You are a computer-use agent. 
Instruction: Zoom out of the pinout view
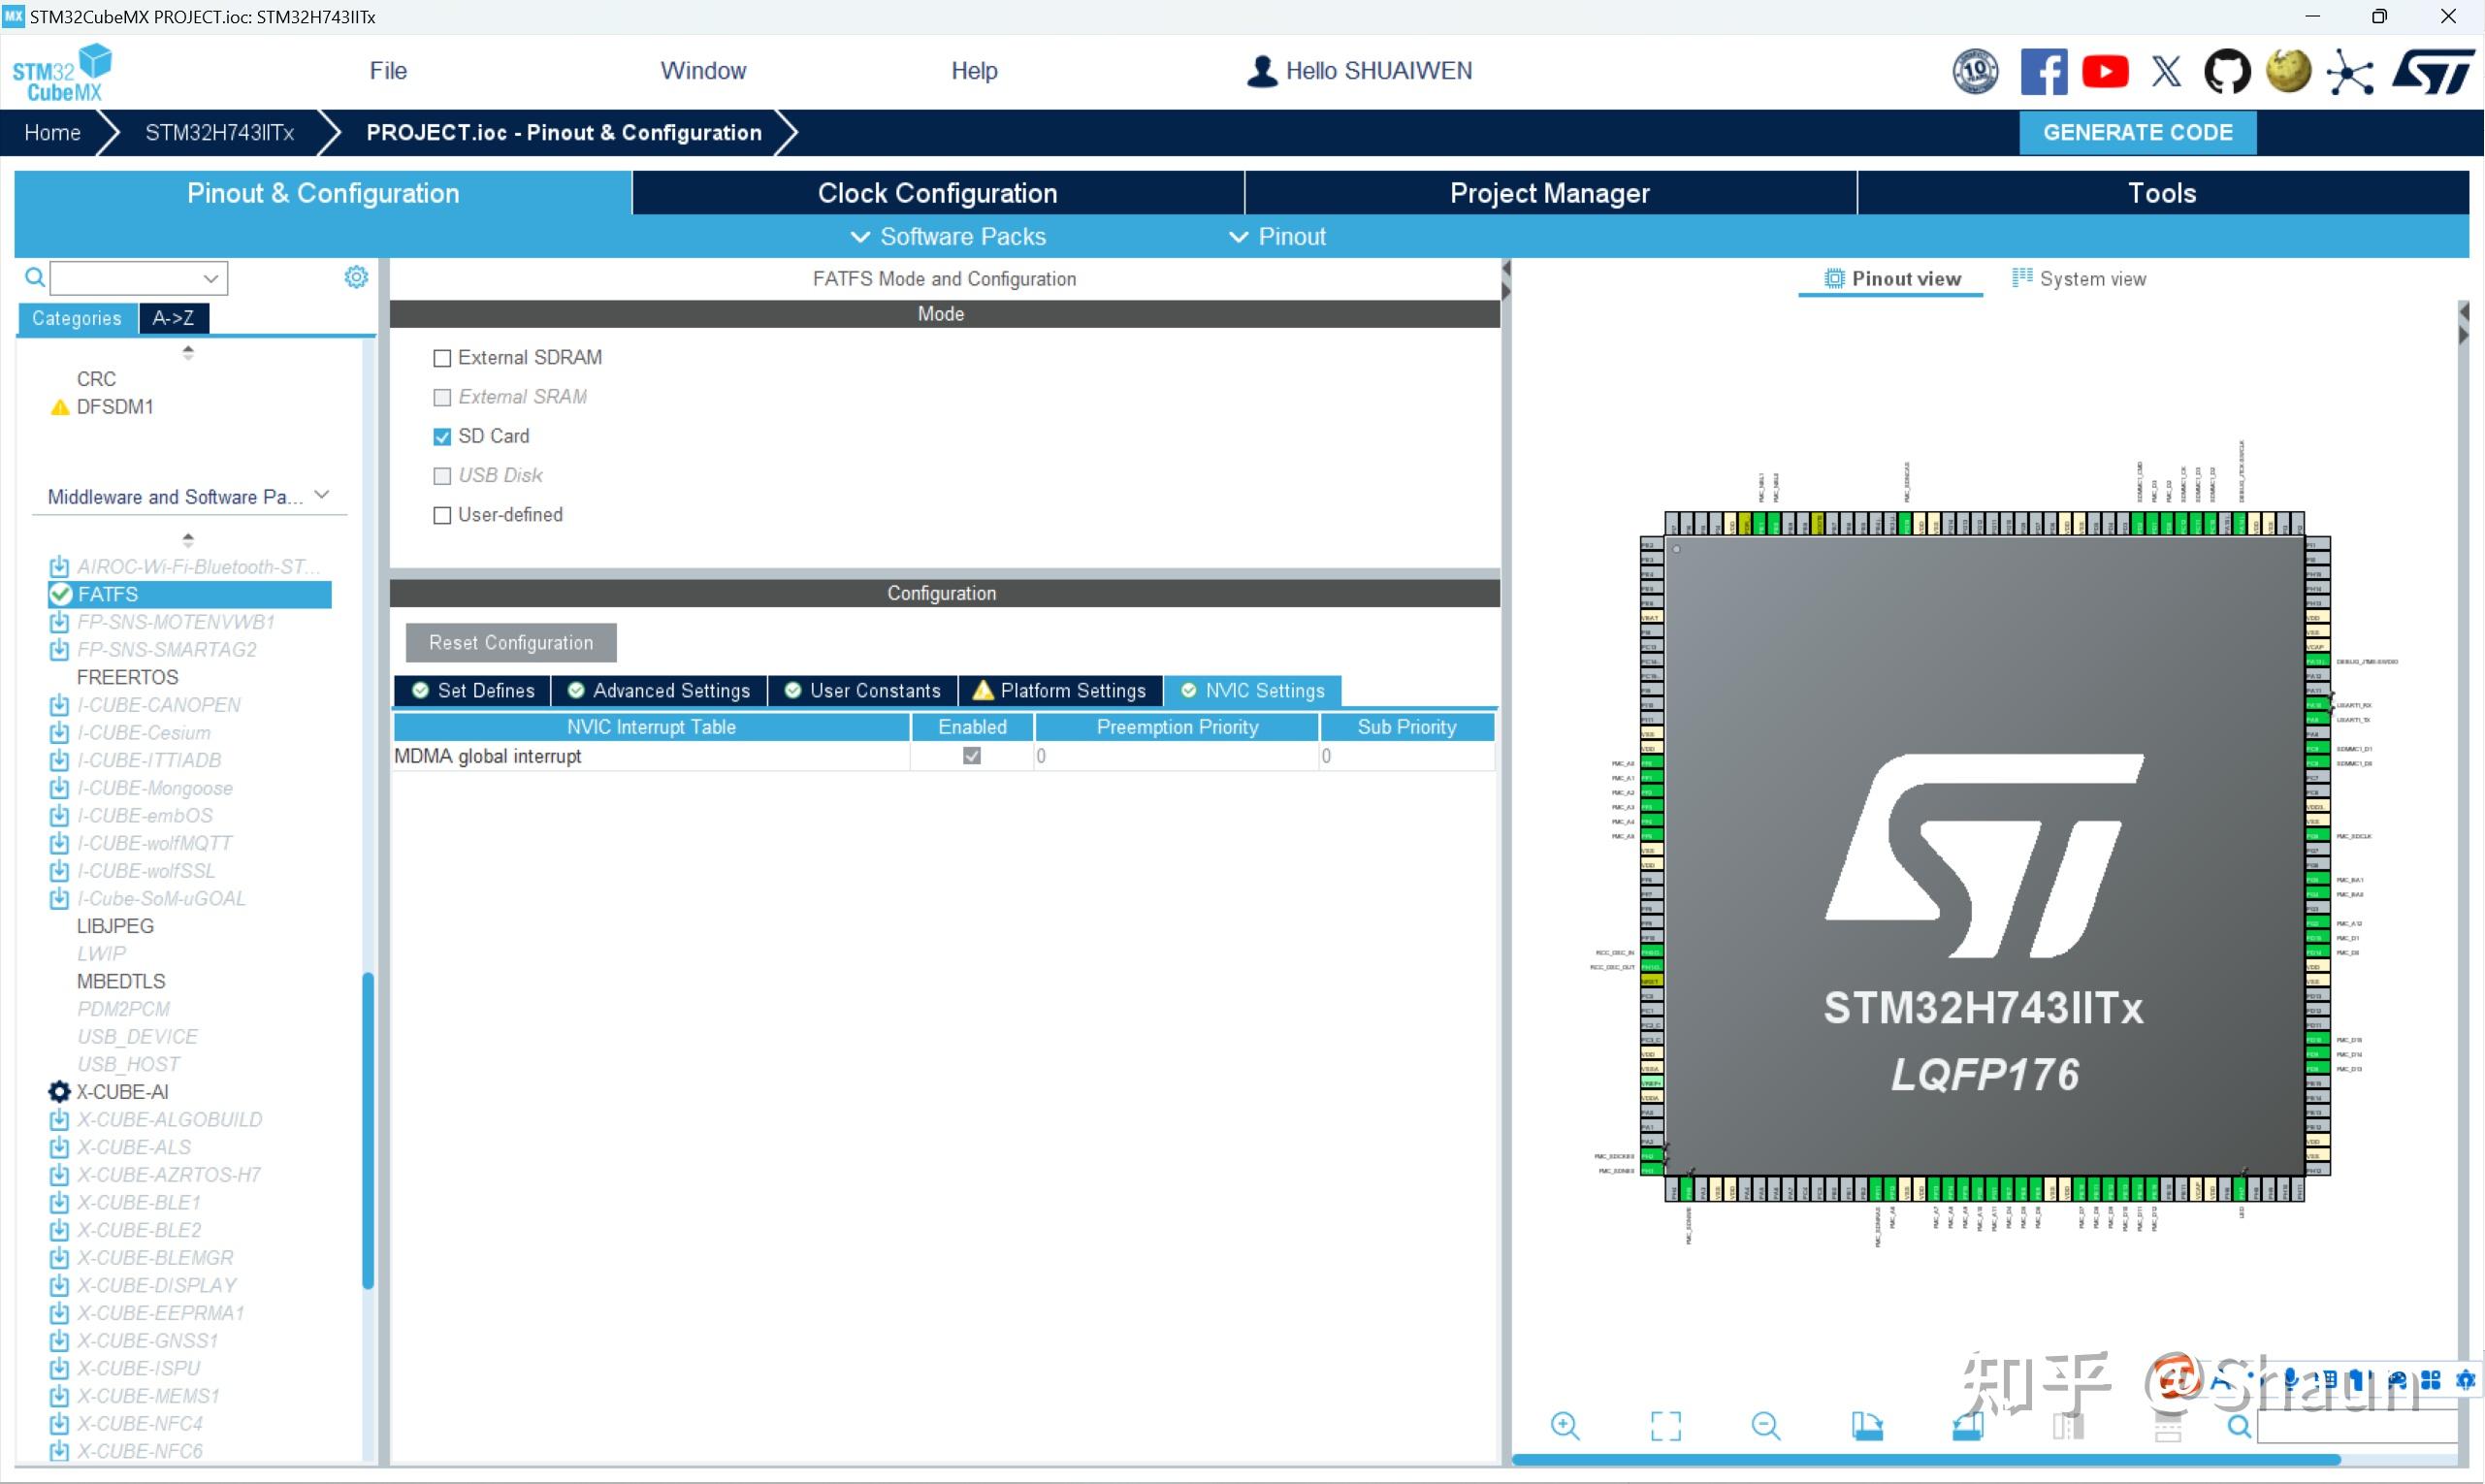click(1766, 1426)
